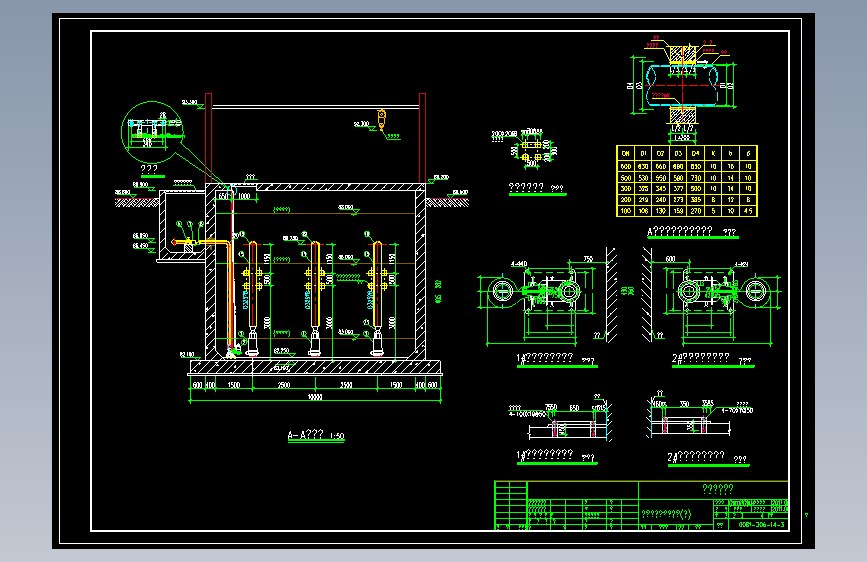Screen dimensions: 867x562
Task: Select the 4-Φ24 annotation on 2# plan
Action: (741, 264)
